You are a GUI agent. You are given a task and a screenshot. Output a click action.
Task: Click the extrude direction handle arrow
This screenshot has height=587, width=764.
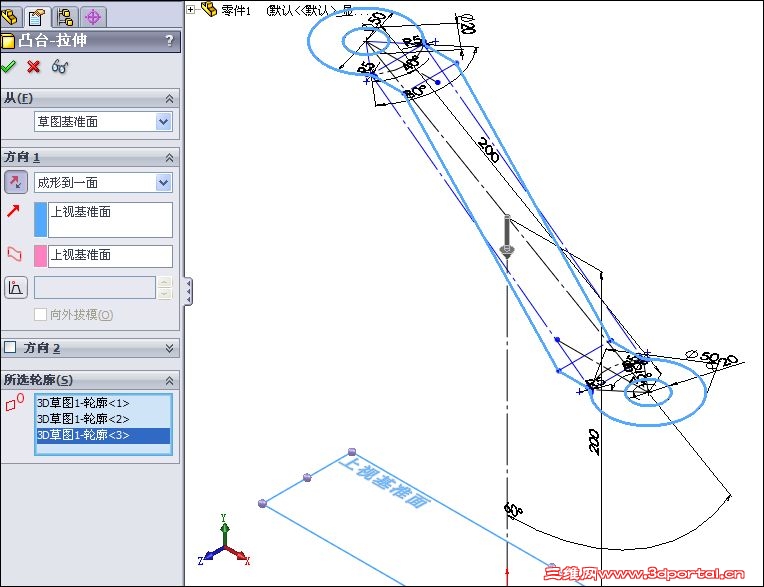click(507, 236)
